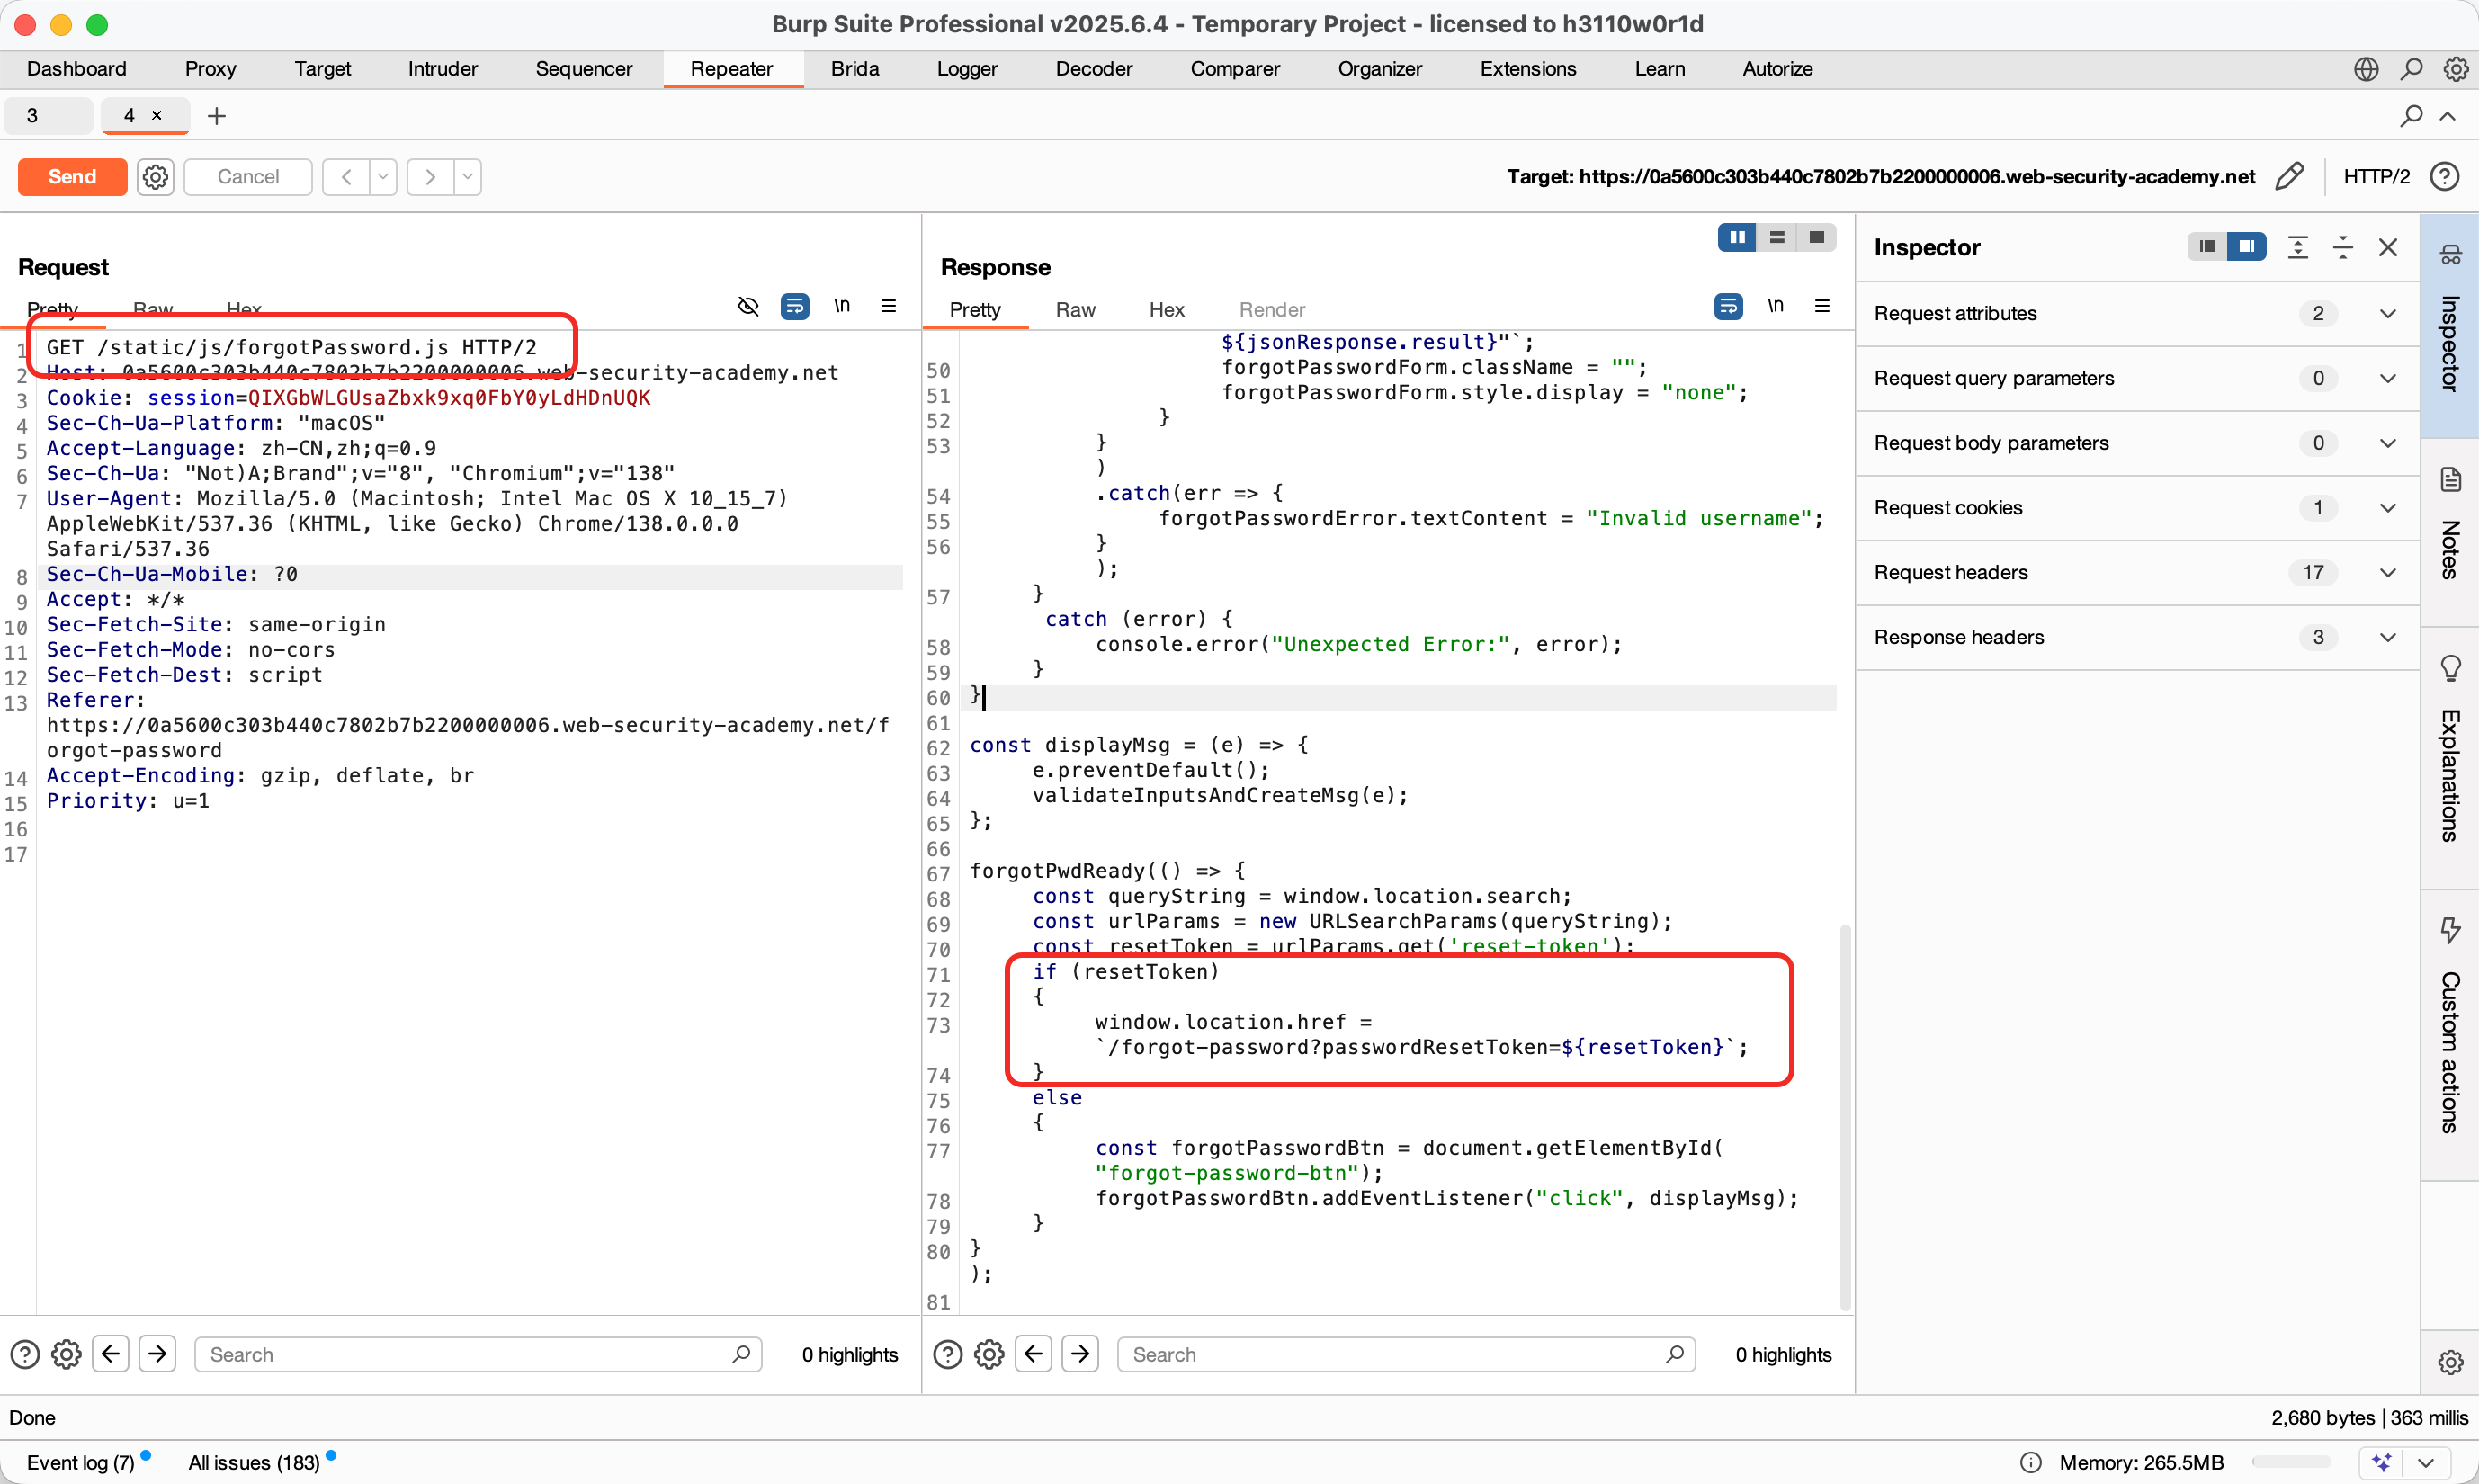Click the Custom actions sidebar icon
Screen dimensions: 2479x1484
coord(2450,930)
